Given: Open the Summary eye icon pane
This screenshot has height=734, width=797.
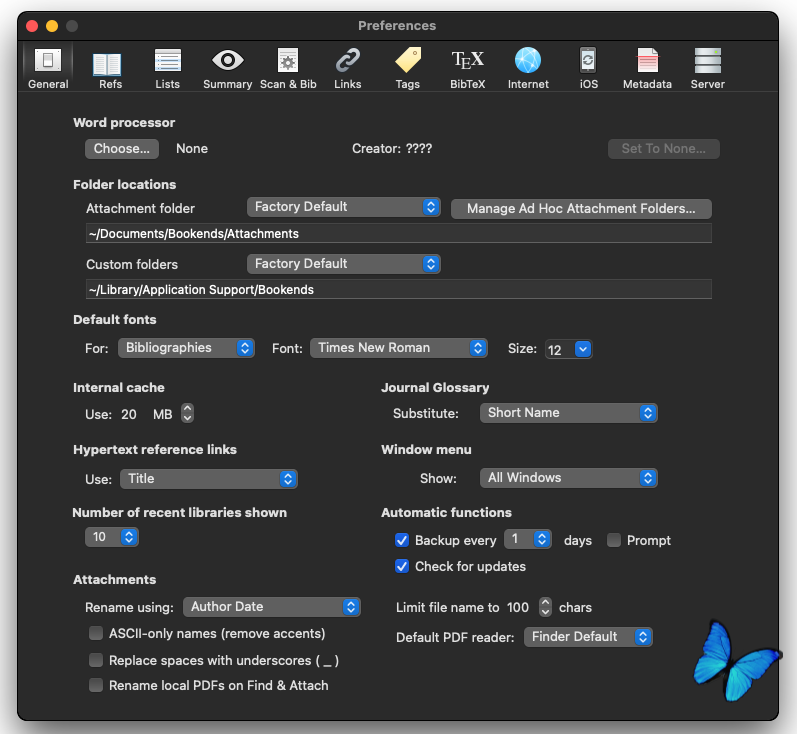Looking at the screenshot, I should [x=228, y=68].
